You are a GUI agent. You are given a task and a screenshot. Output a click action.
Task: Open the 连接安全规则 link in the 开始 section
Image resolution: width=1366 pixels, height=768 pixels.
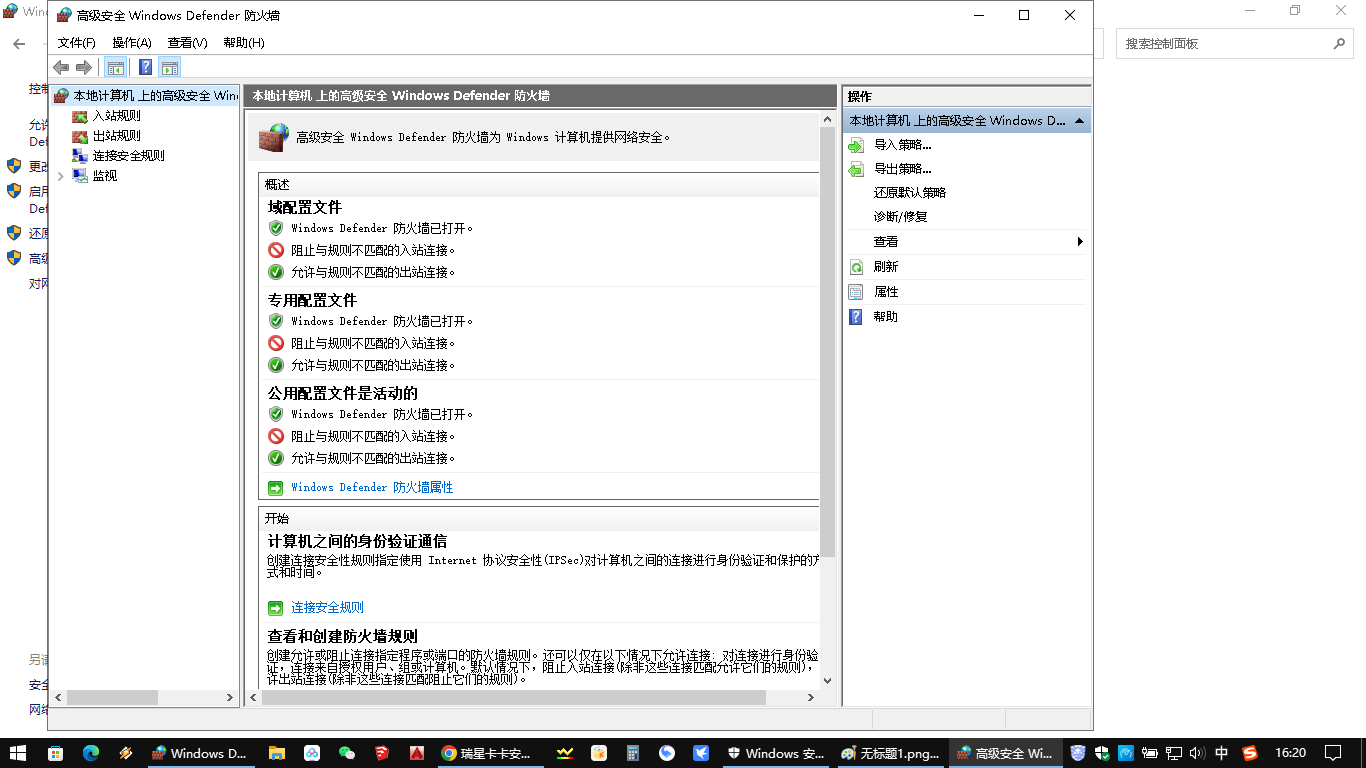tap(327, 608)
